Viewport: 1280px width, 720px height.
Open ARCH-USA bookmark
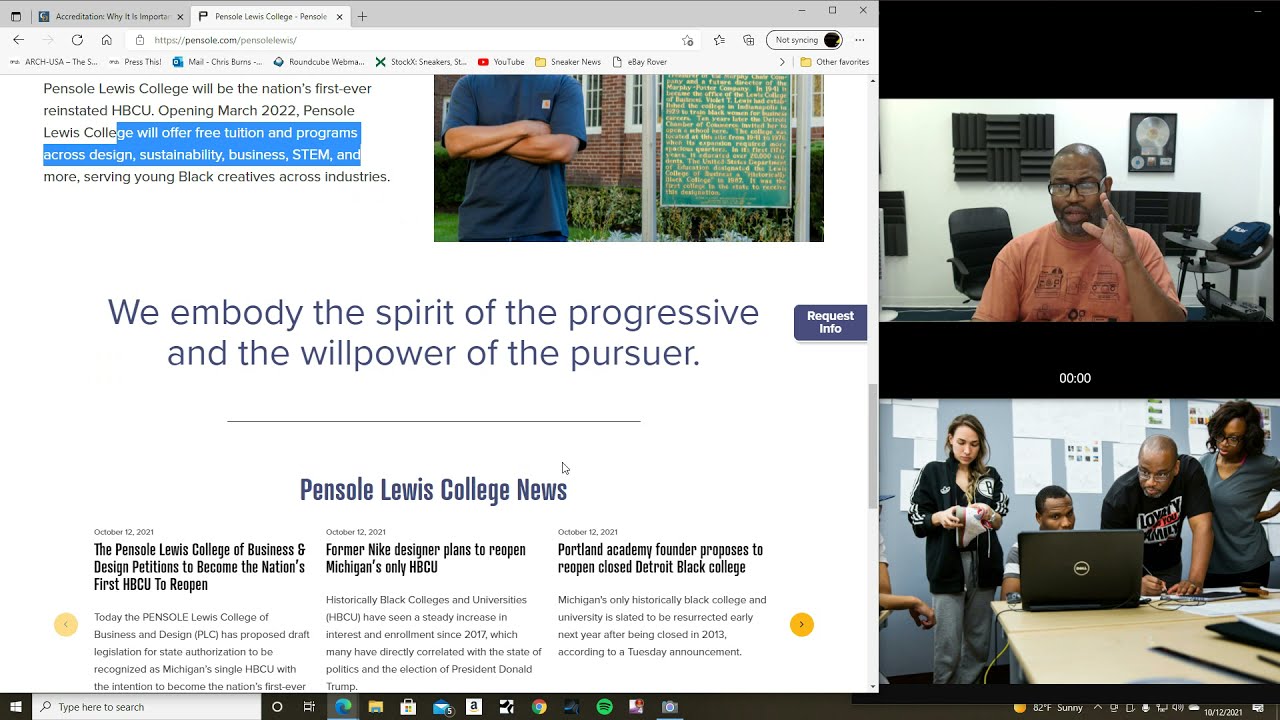click(54, 62)
